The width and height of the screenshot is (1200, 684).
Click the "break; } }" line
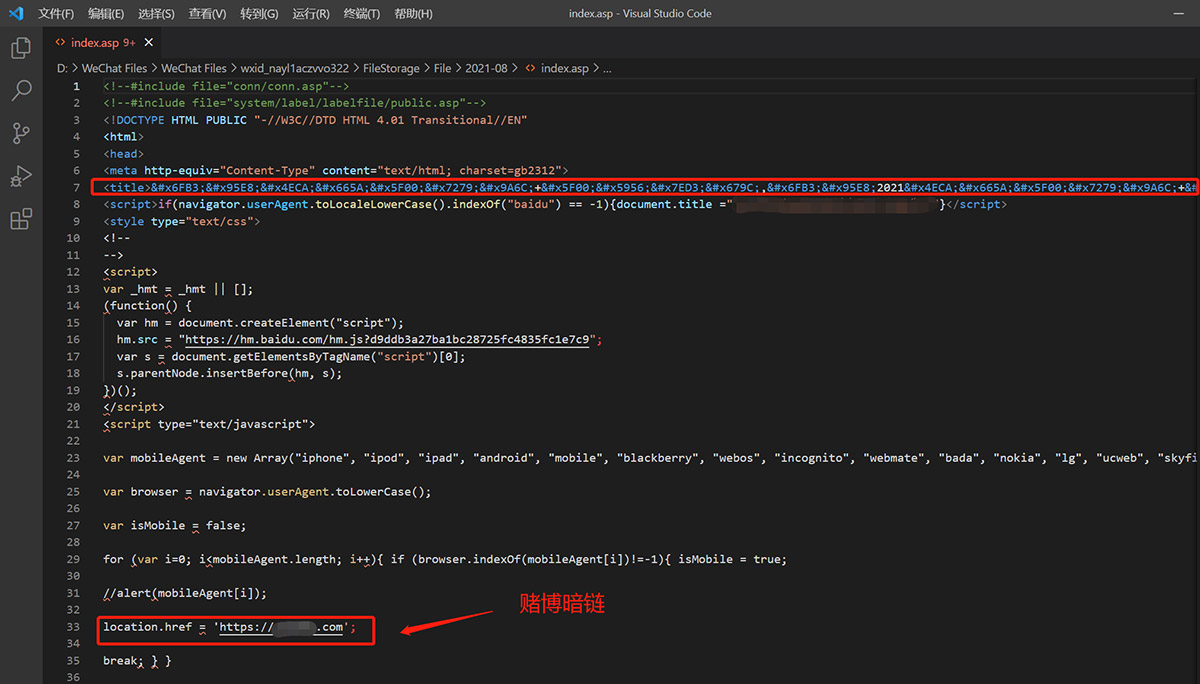[x=137, y=661]
